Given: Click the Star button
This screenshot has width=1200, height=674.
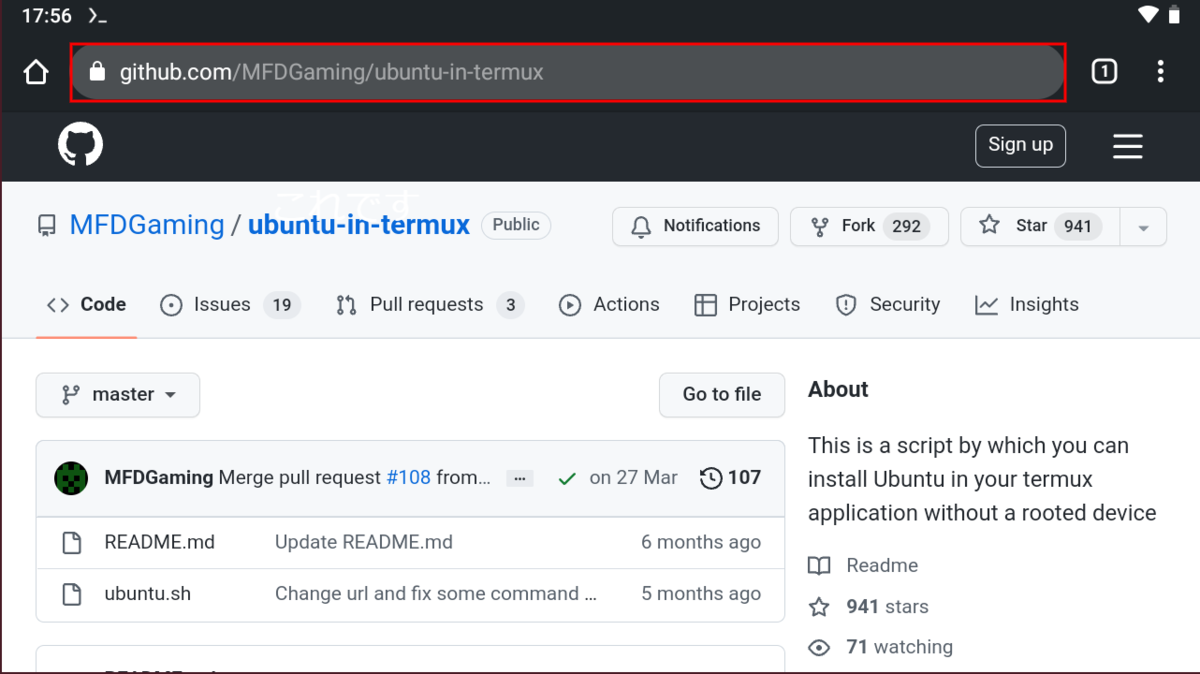Looking at the screenshot, I should [x=1040, y=226].
